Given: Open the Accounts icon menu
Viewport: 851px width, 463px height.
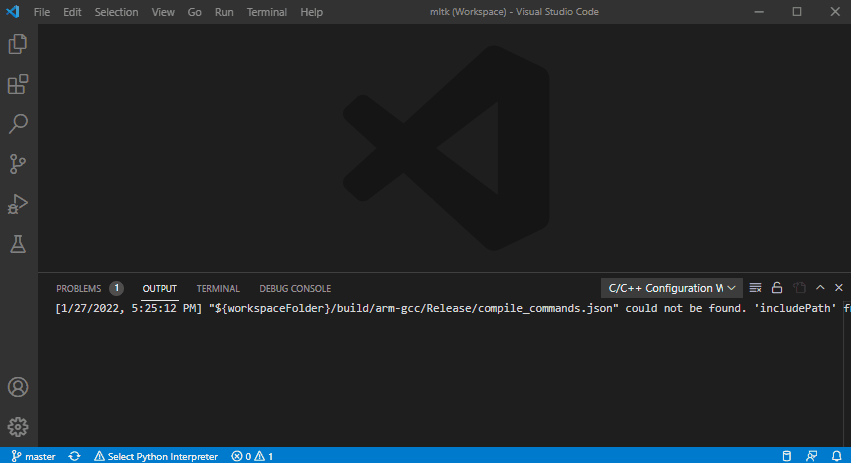Looking at the screenshot, I should (18, 387).
